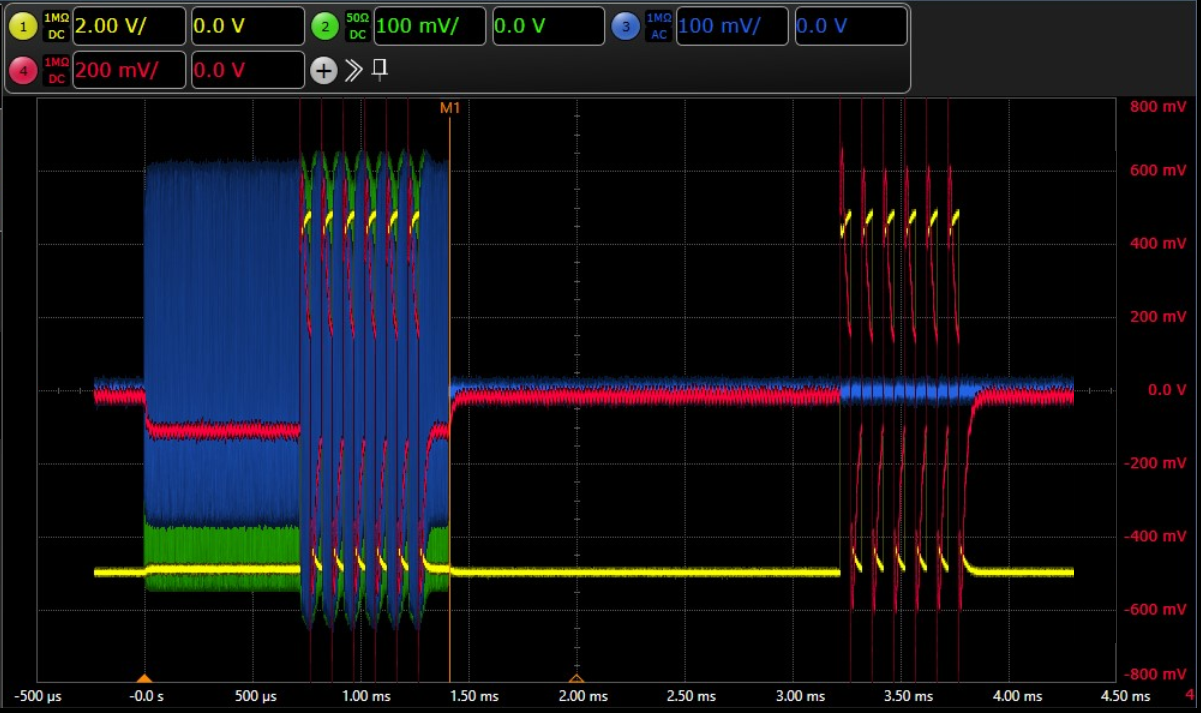This screenshot has height=713, width=1201.
Task: Click the solid orange trigger time marker
Action: pos(144,678)
